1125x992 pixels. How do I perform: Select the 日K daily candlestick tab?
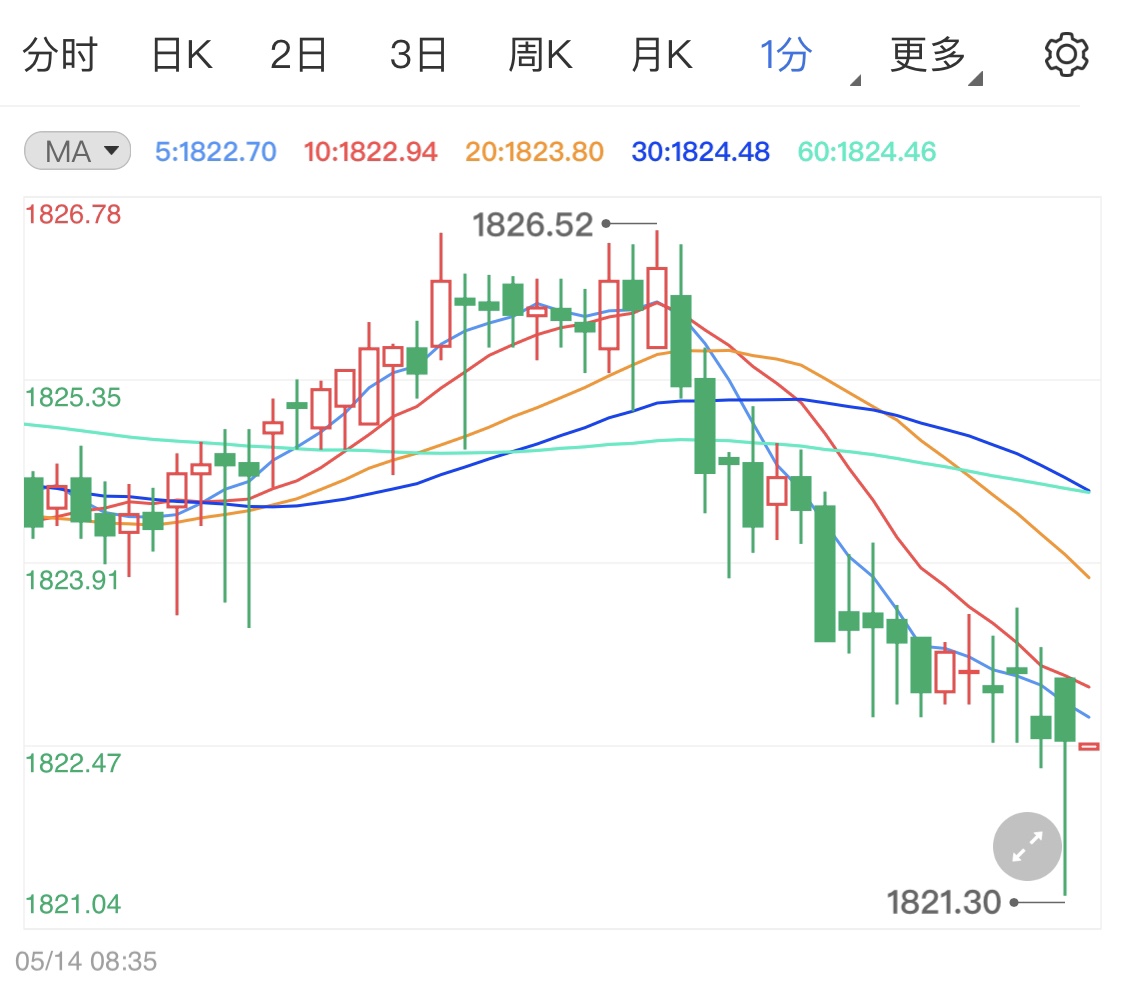click(x=182, y=55)
